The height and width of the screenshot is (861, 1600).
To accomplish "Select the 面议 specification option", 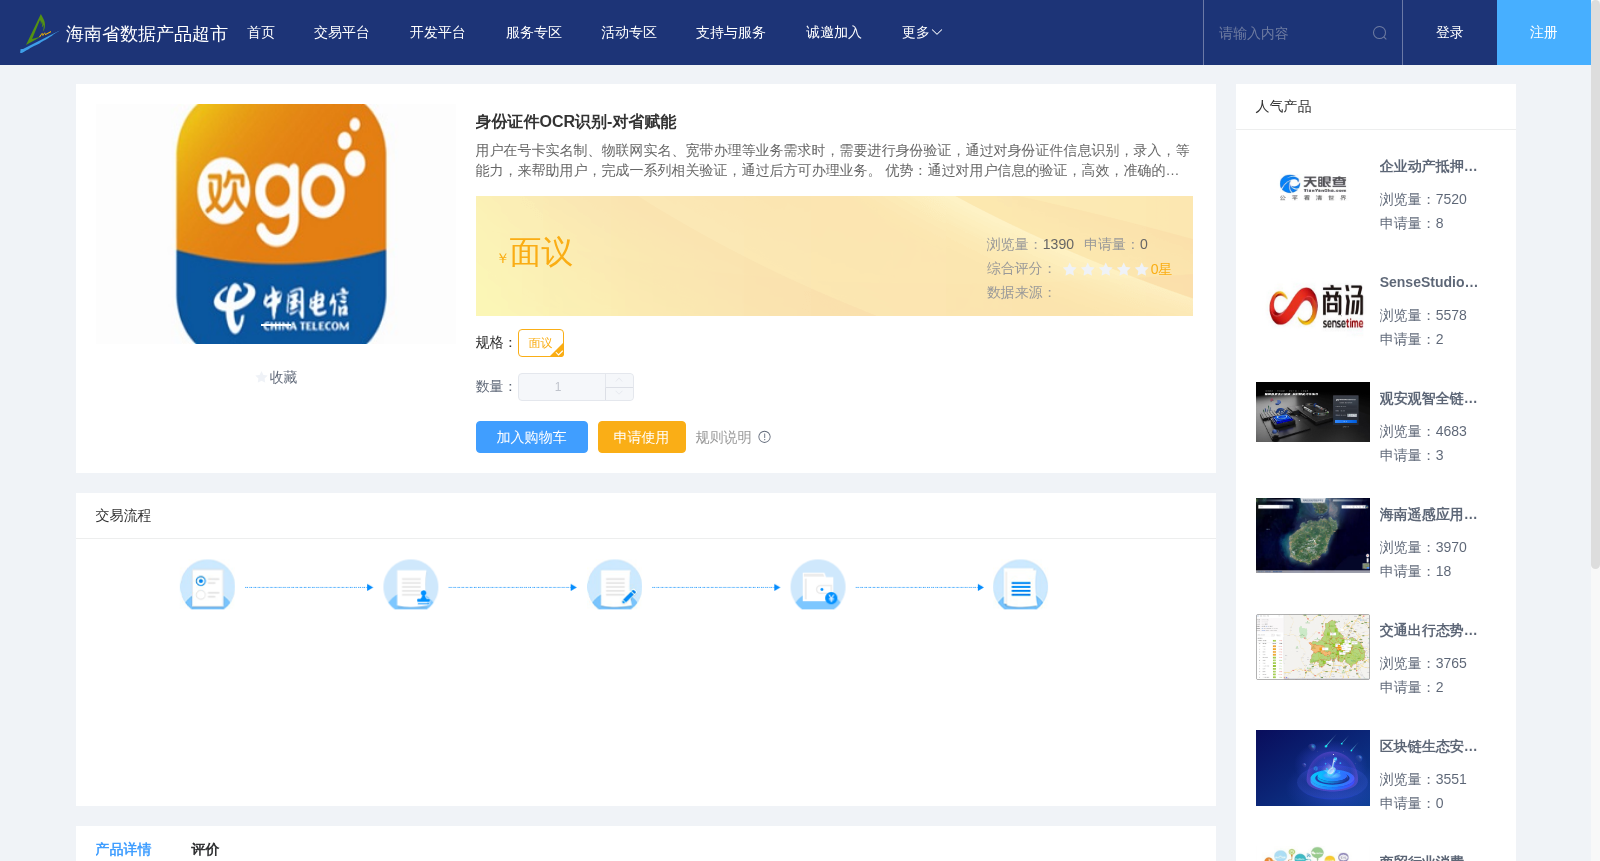I will pos(541,343).
